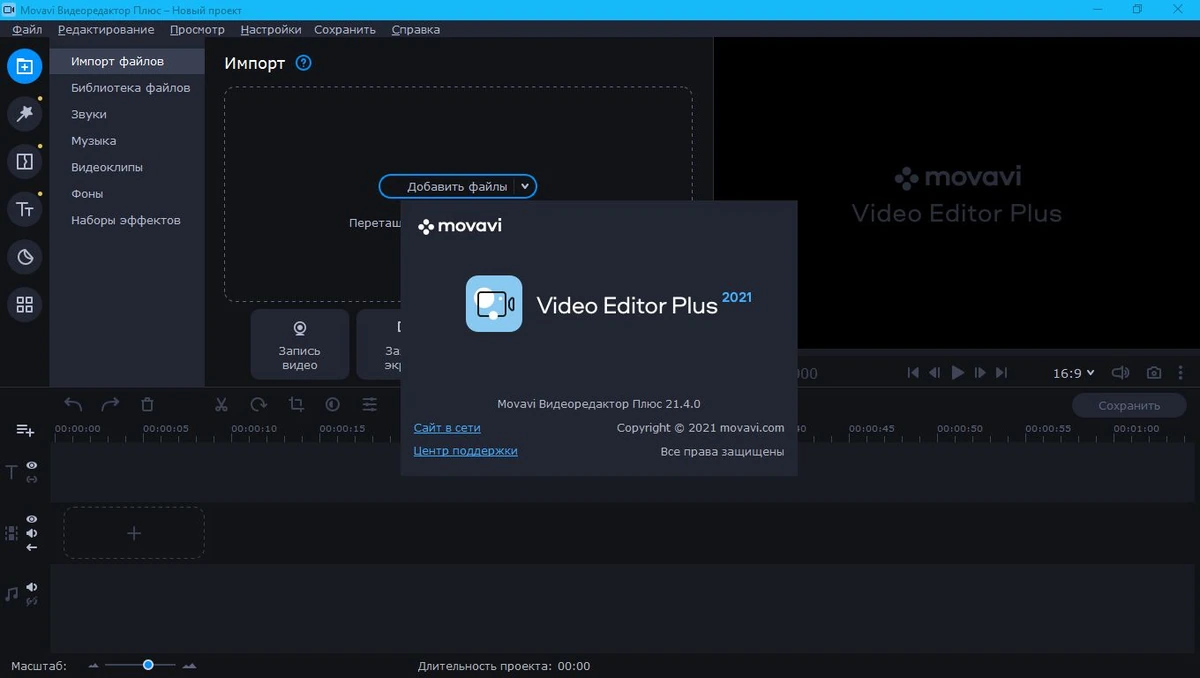Toggle preview volume speaker icon
Viewport: 1200px width, 678px height.
[x=1121, y=373]
